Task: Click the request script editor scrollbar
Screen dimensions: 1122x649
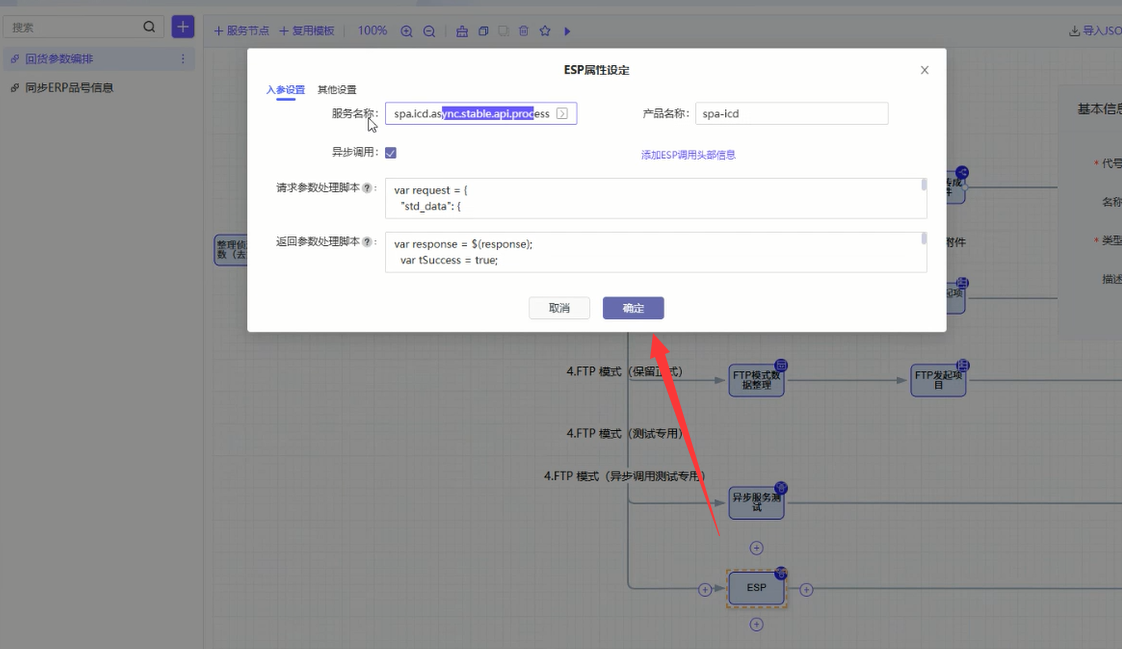Action: [x=924, y=185]
